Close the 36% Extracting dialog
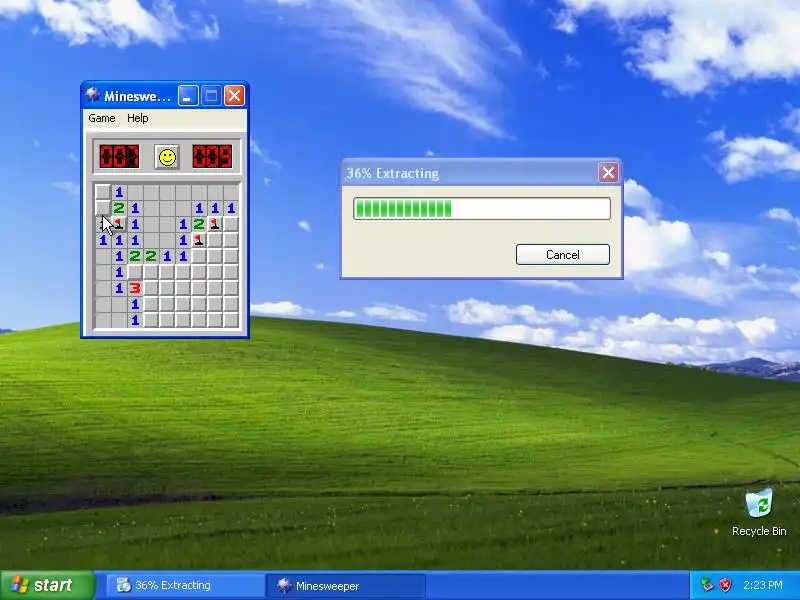800x600 pixels. [x=608, y=173]
